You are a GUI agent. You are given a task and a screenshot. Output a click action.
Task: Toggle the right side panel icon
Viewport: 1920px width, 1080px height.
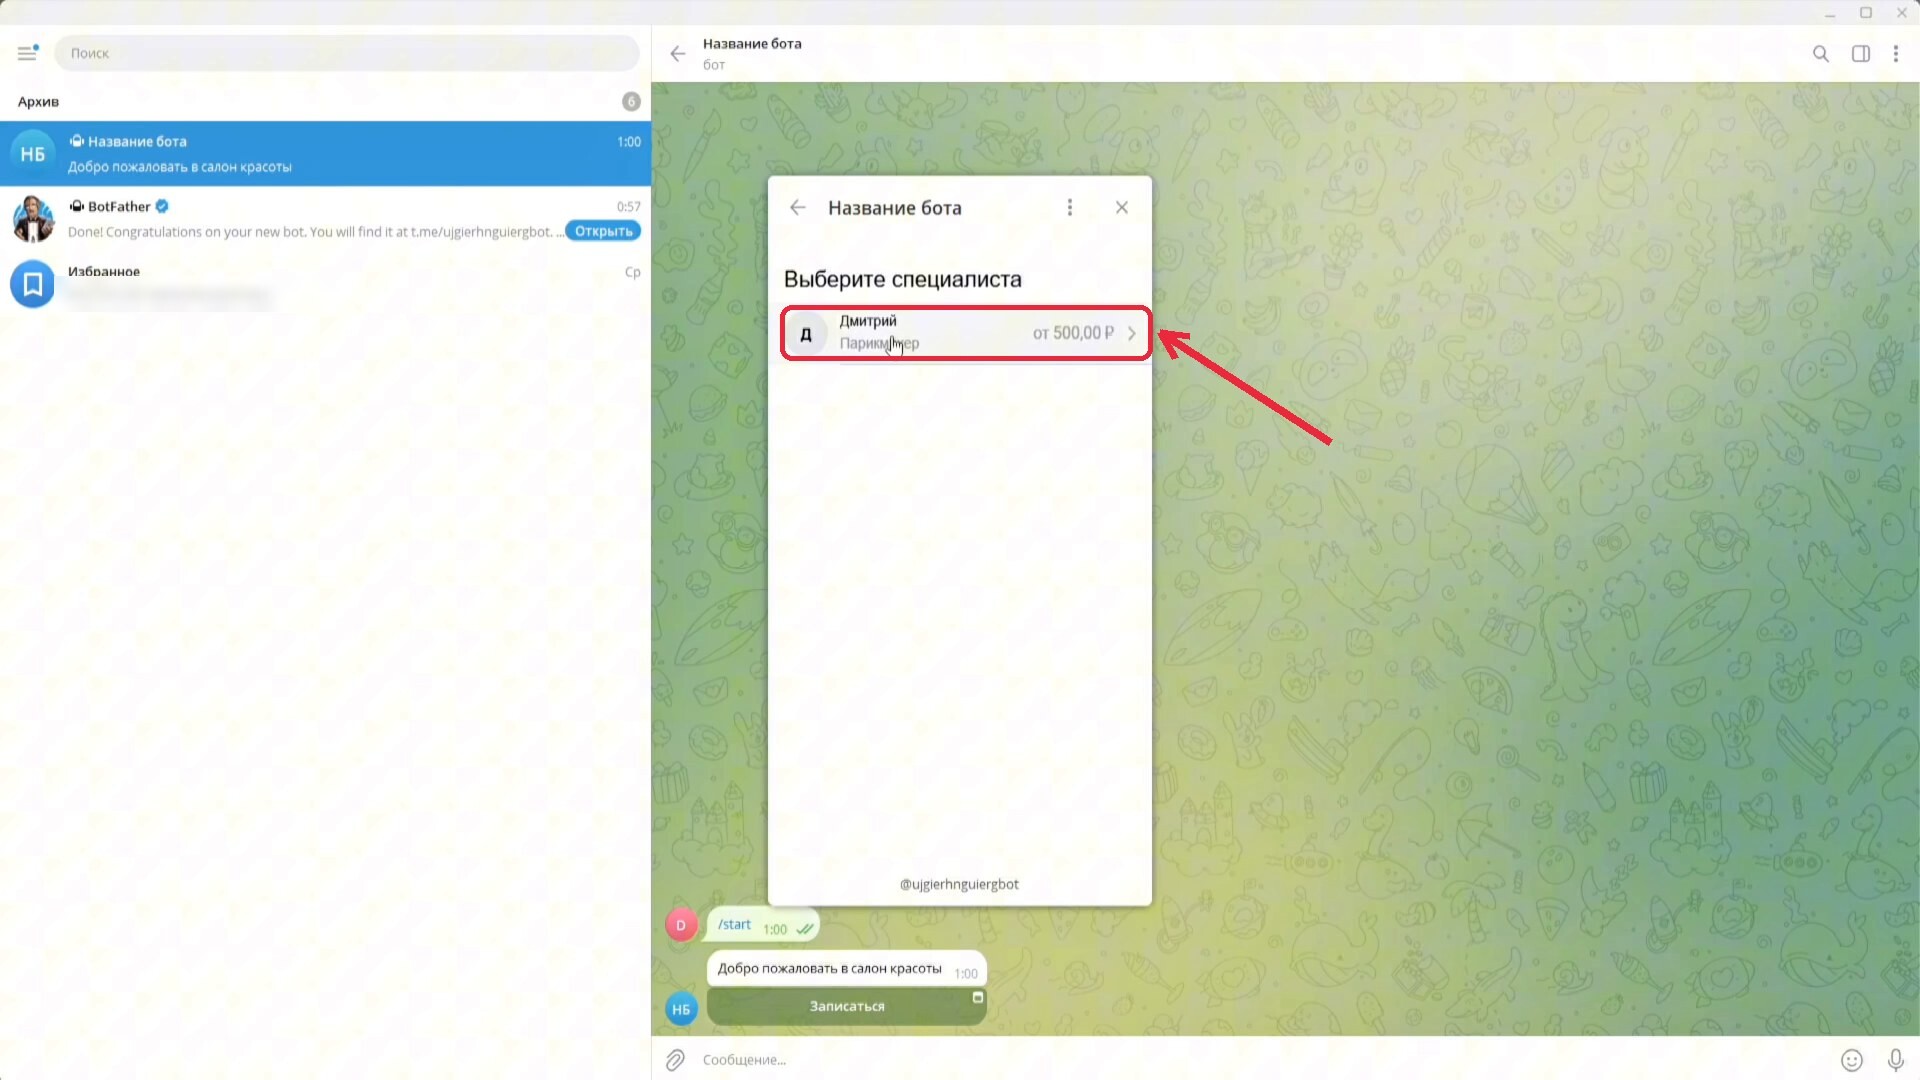pyautogui.click(x=1861, y=53)
